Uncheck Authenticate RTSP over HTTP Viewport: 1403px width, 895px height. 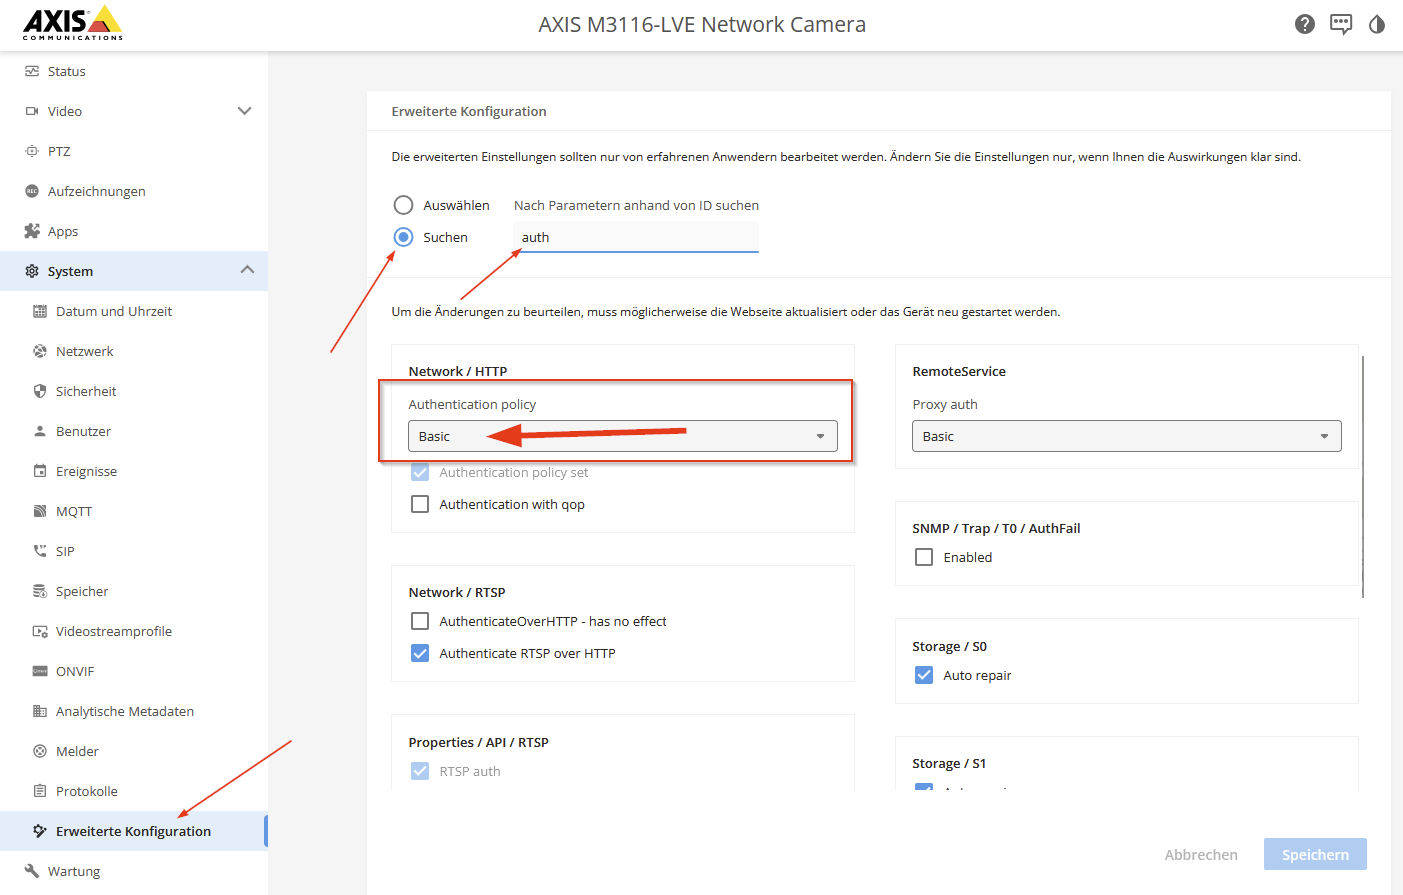point(420,653)
